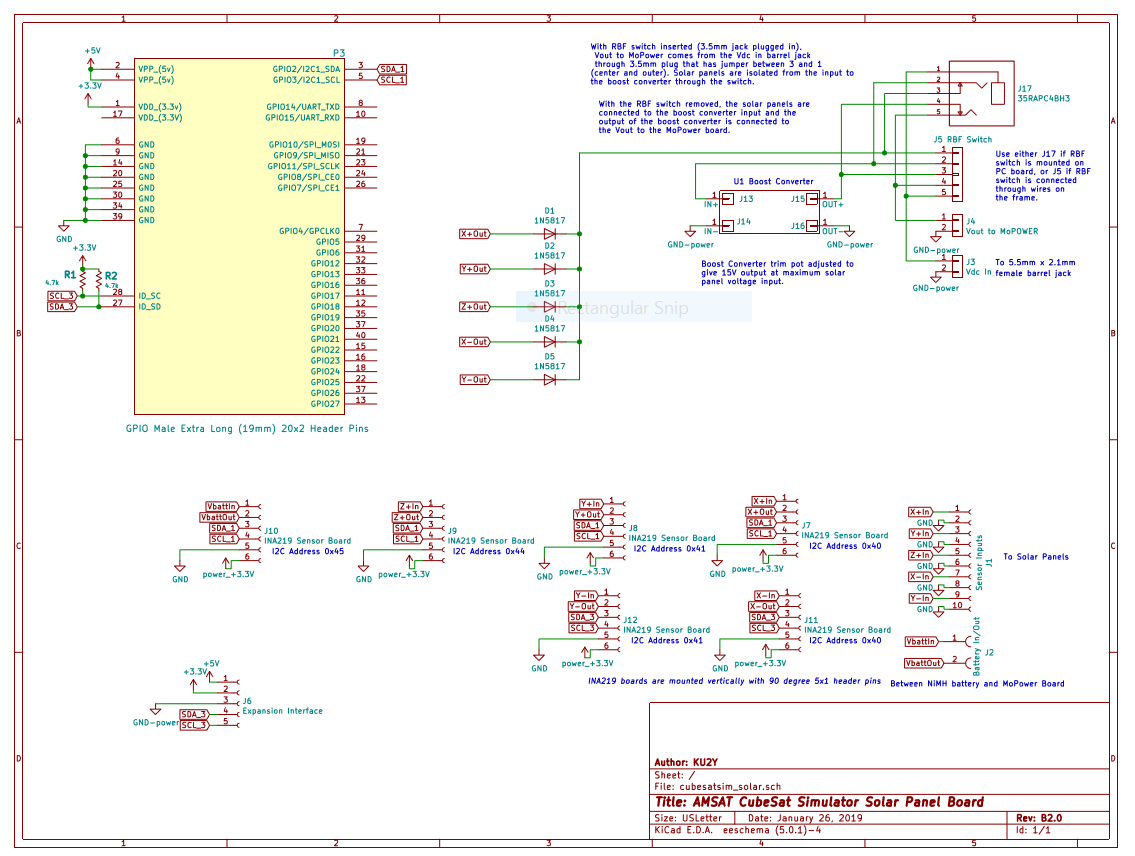Click the X+Out net label
The height and width of the screenshot is (856, 1135).
(x=475, y=234)
